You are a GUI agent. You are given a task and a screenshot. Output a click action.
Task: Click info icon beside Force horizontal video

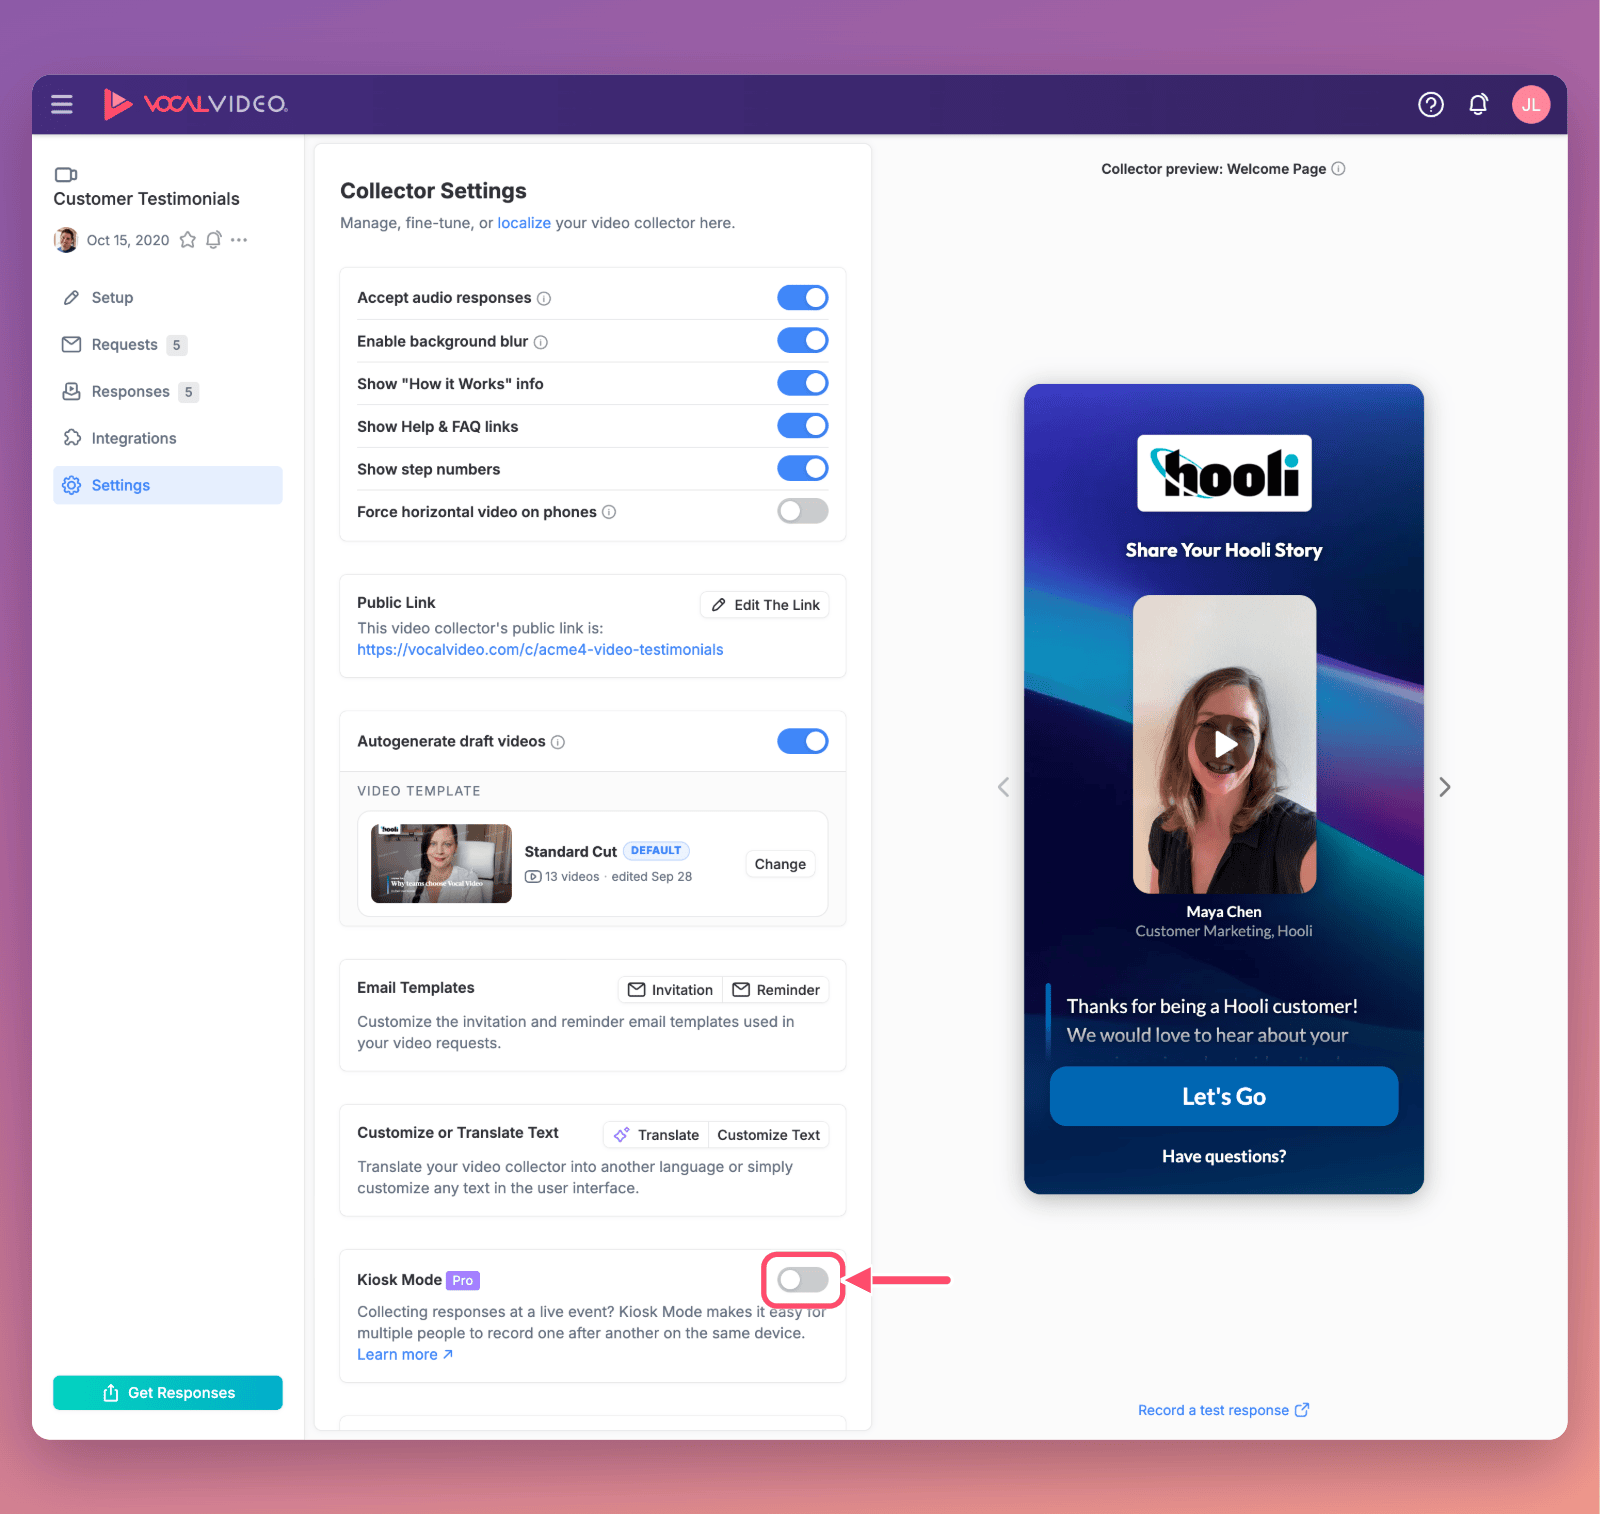[x=609, y=512]
